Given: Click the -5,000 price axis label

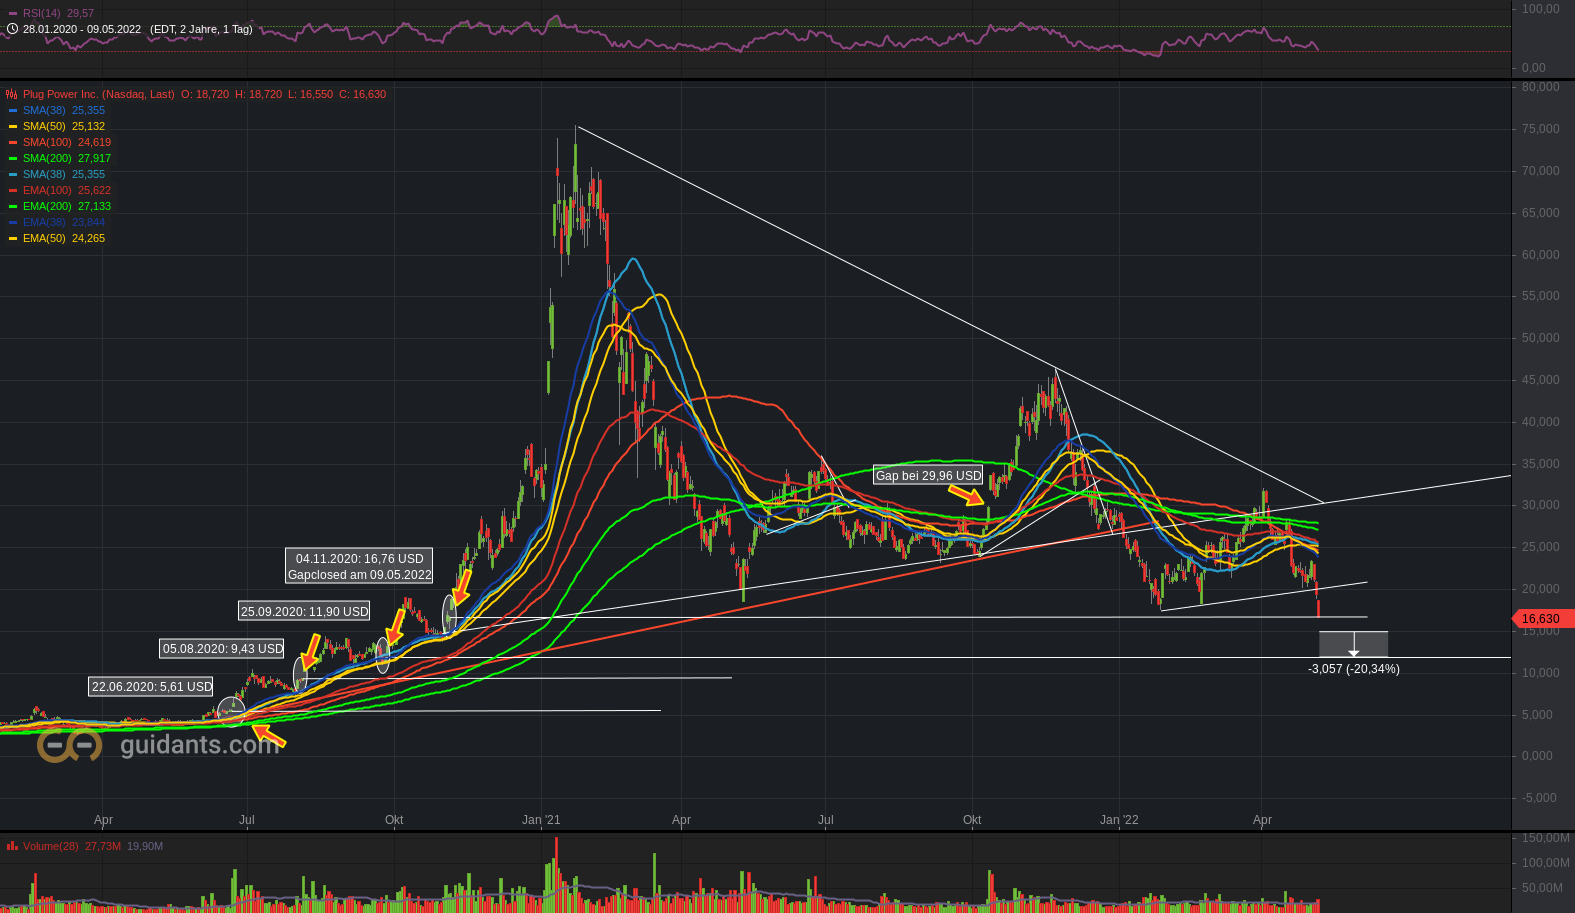Looking at the screenshot, I should (x=1541, y=798).
